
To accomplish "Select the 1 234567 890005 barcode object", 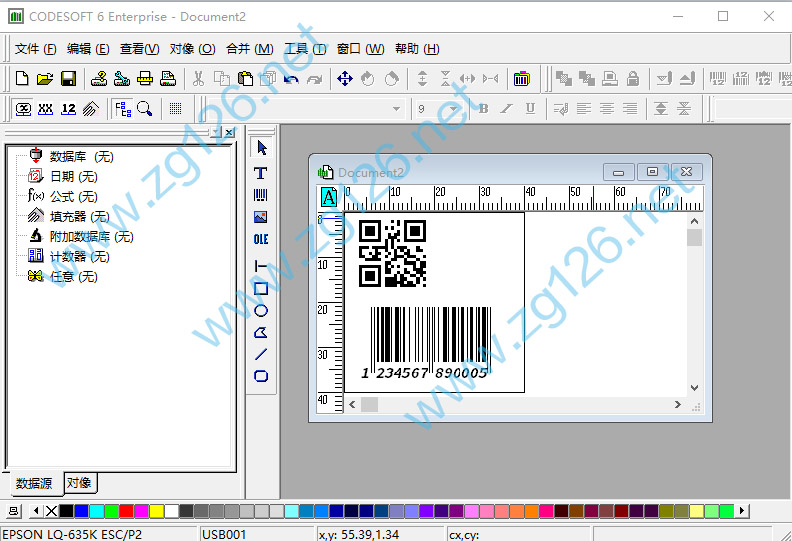I will coord(425,343).
